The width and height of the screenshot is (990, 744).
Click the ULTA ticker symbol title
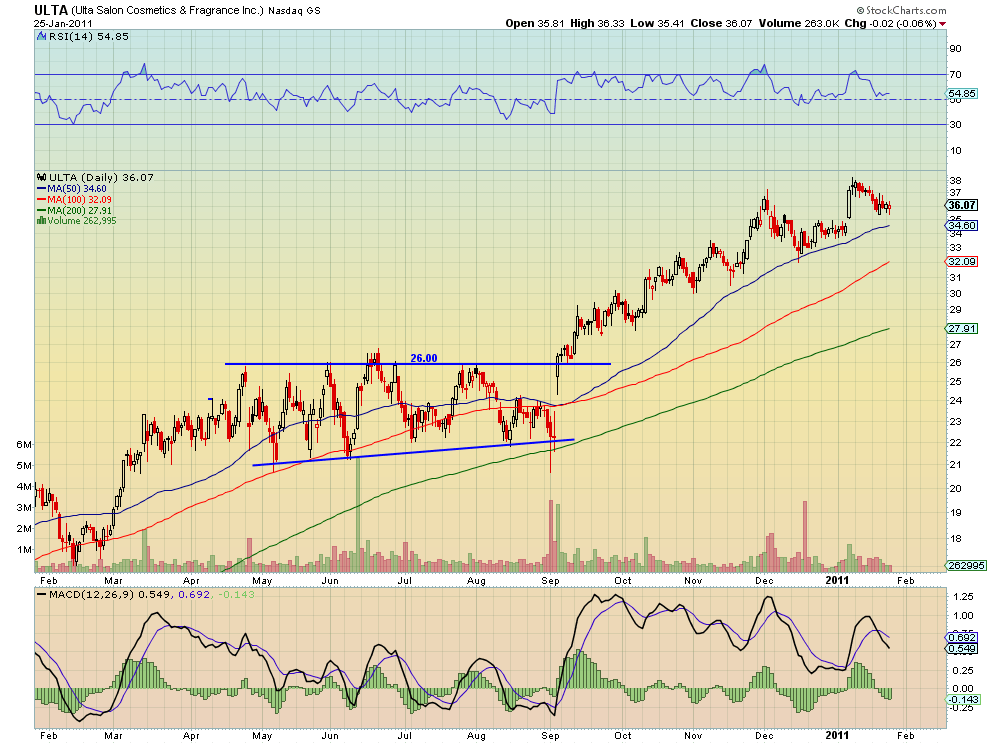(51, 10)
